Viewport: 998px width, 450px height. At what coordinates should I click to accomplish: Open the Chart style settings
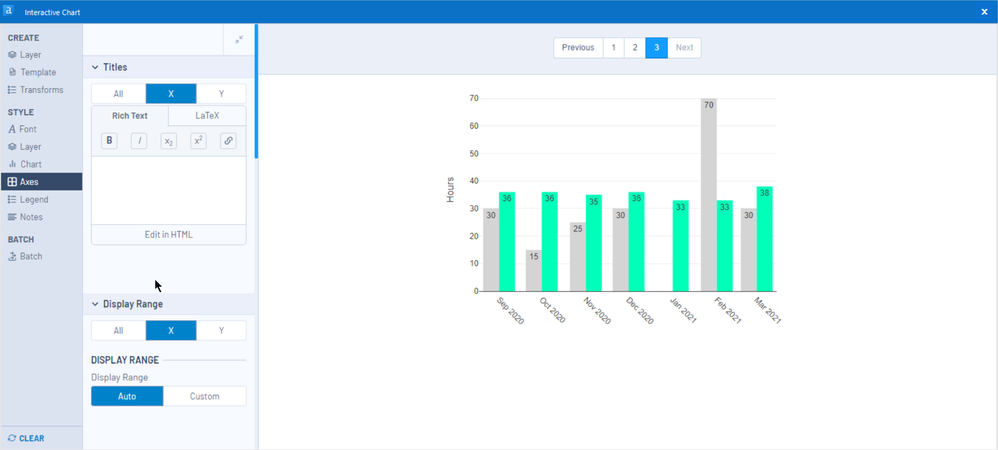coord(25,164)
